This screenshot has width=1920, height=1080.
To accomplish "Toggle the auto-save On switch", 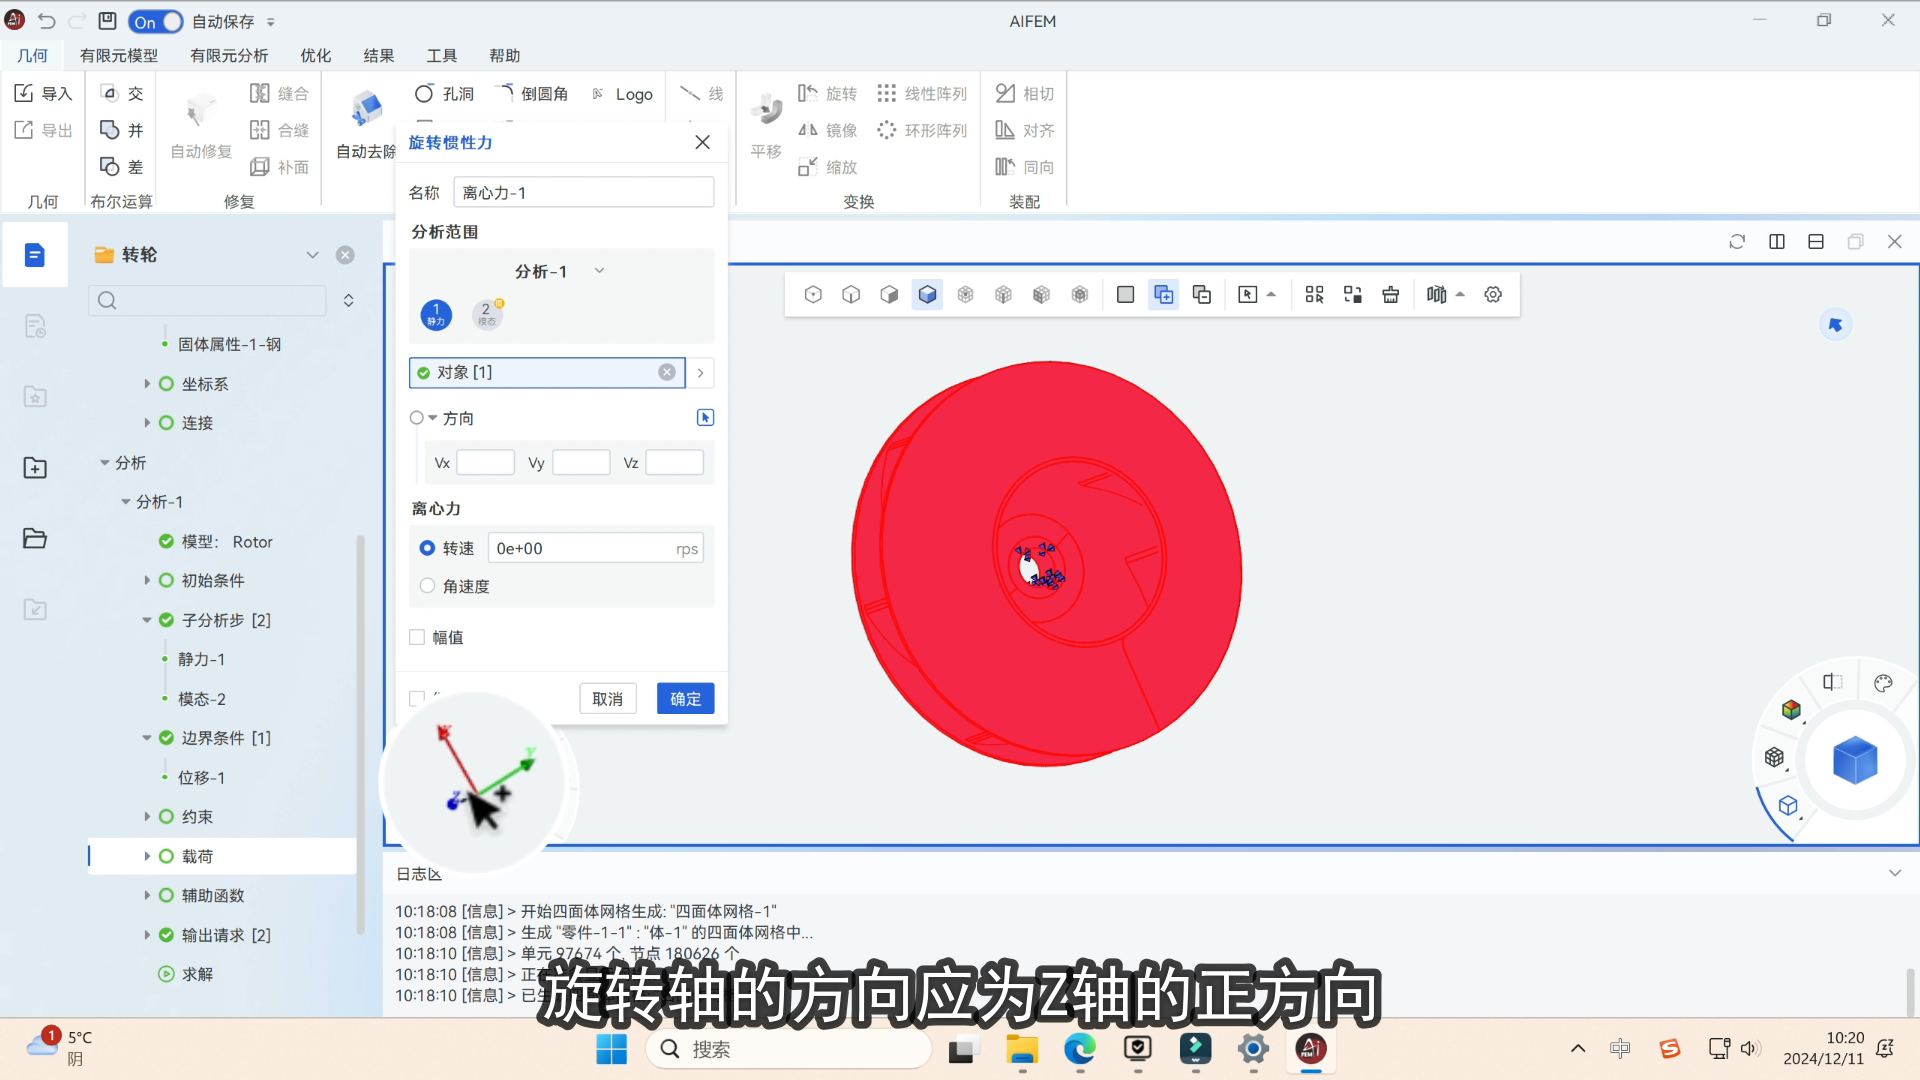I will click(156, 21).
